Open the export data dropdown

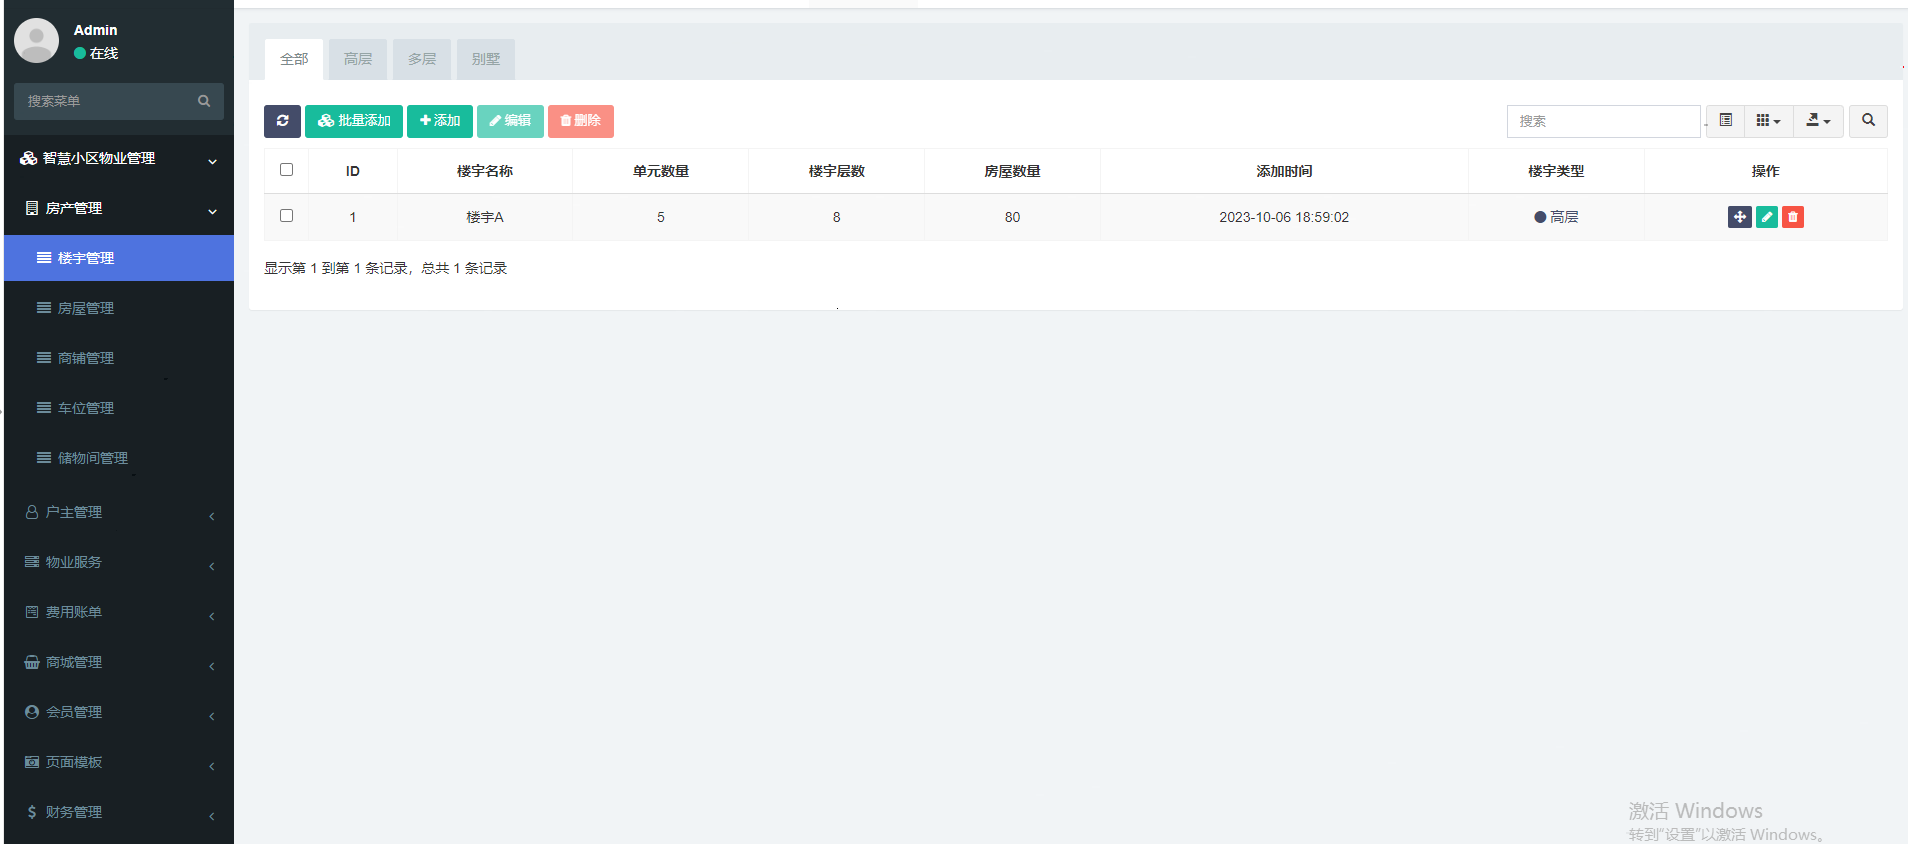coord(1817,121)
